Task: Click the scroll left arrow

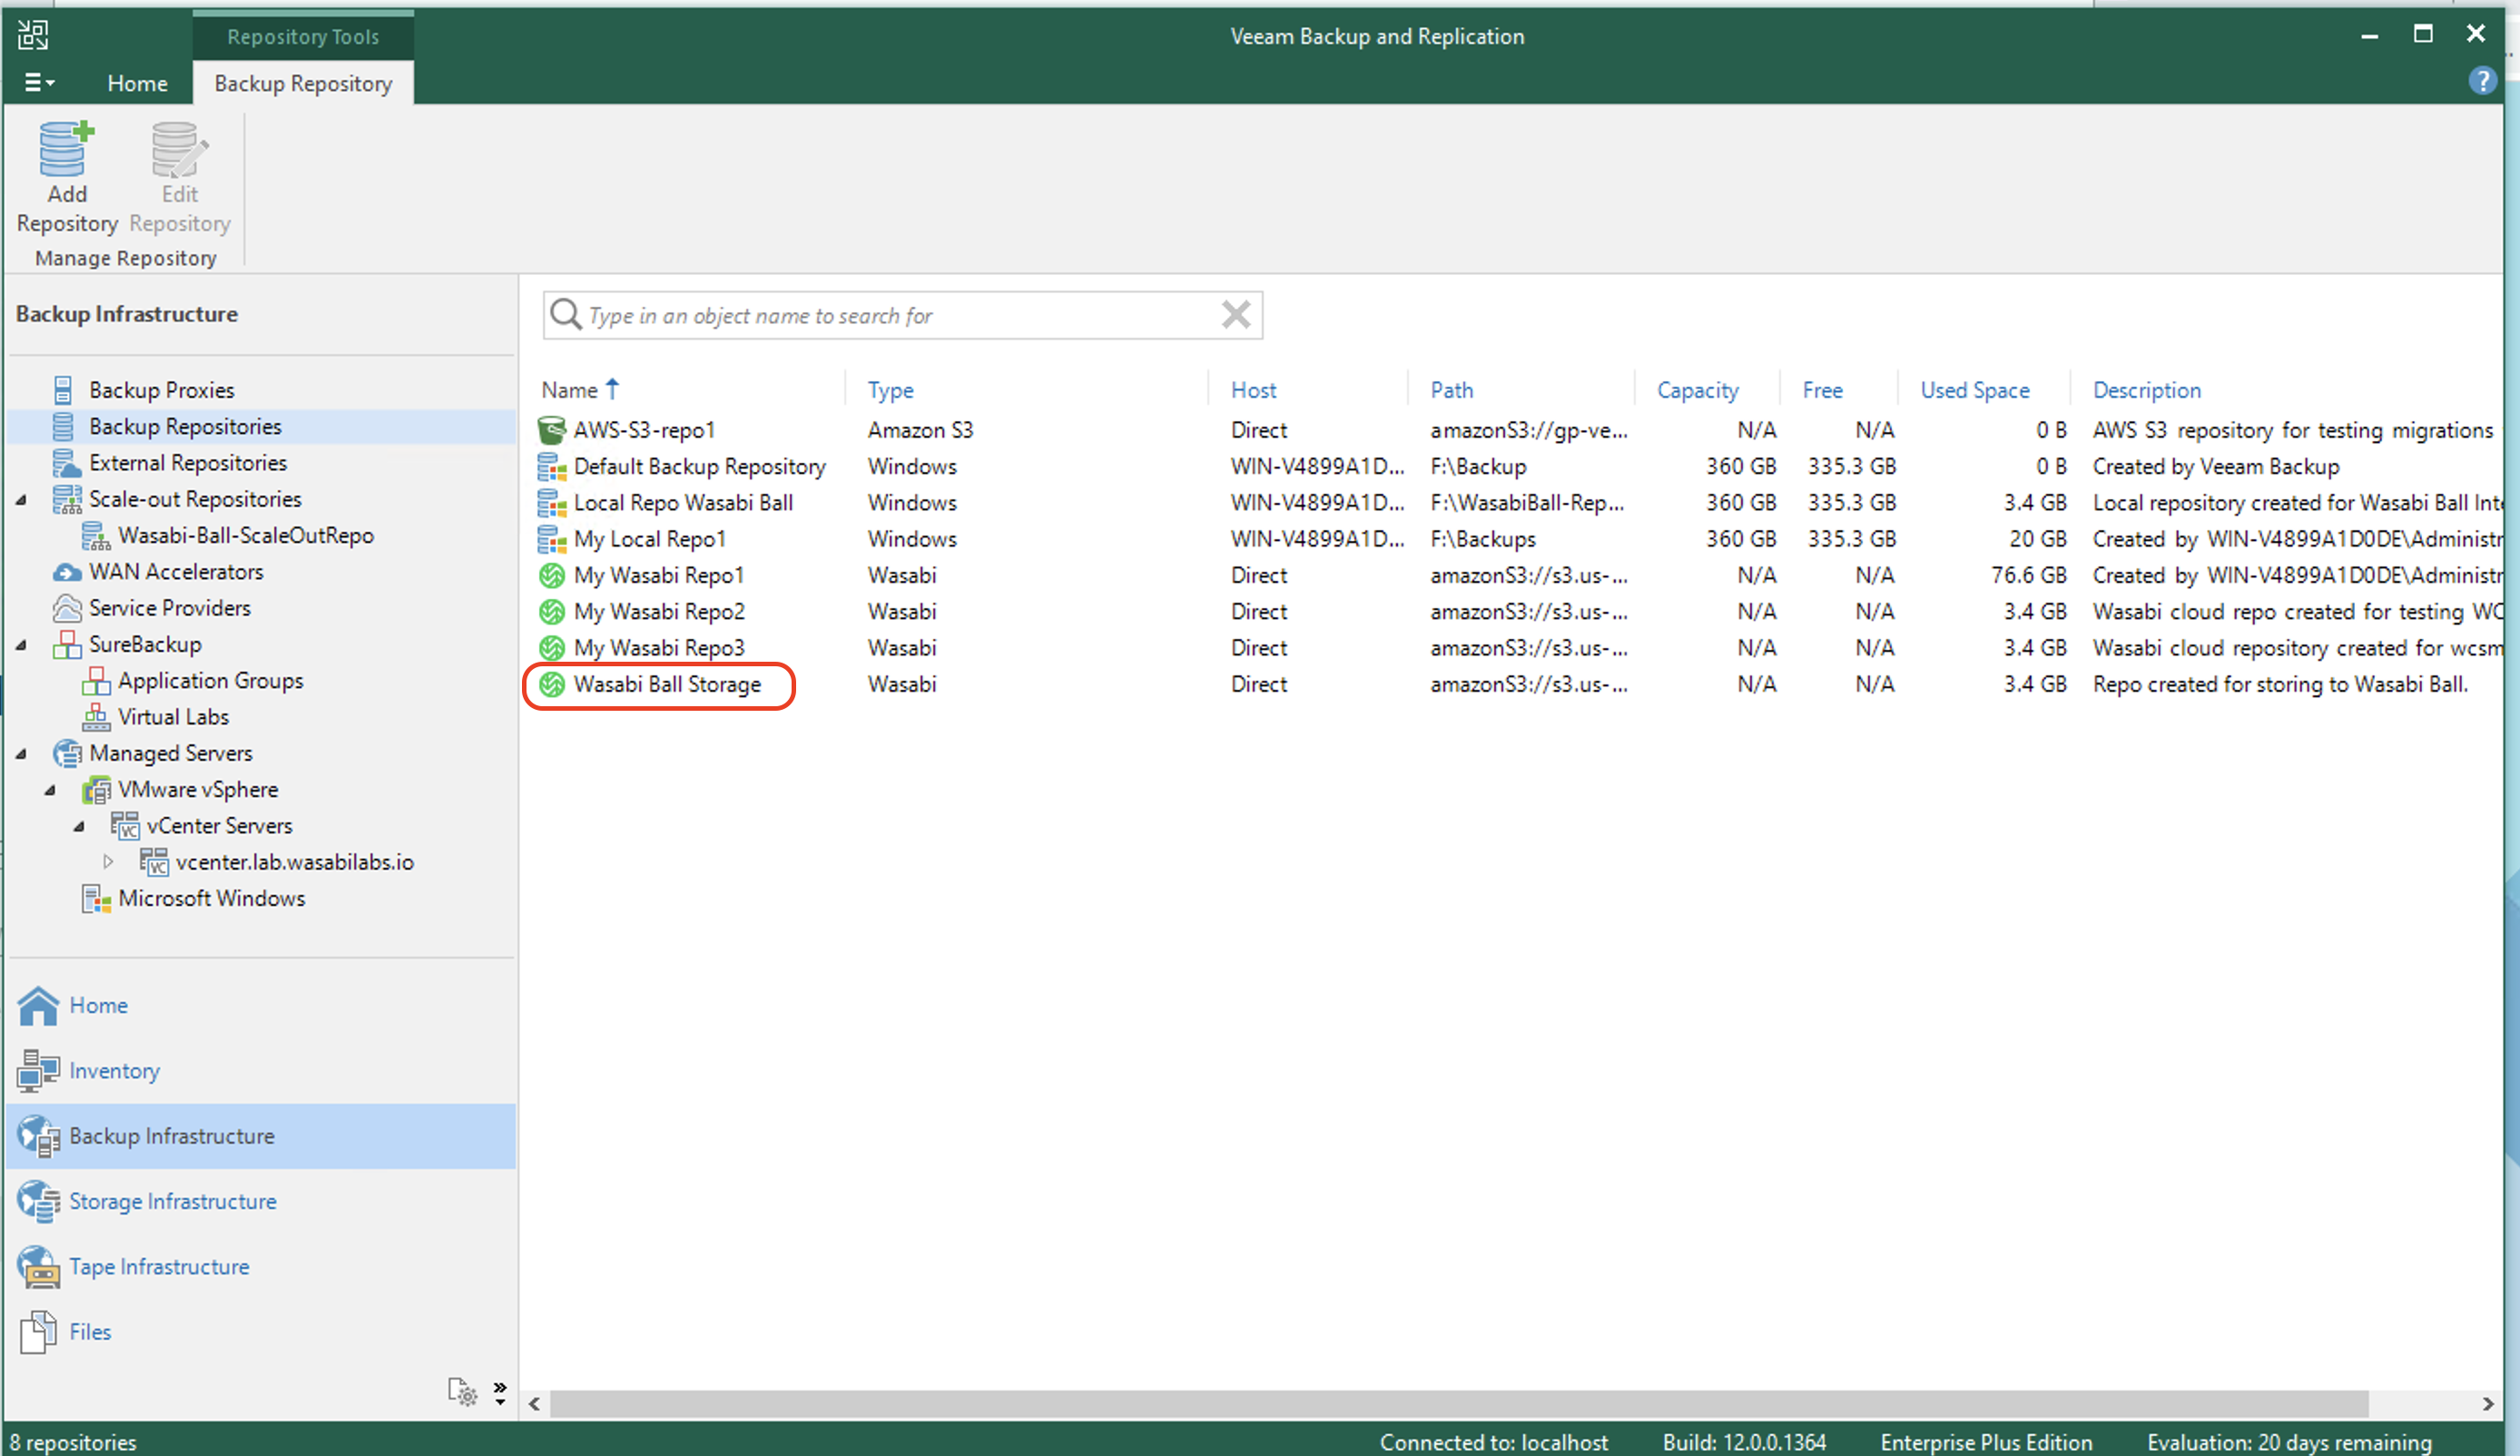Action: [x=535, y=1404]
